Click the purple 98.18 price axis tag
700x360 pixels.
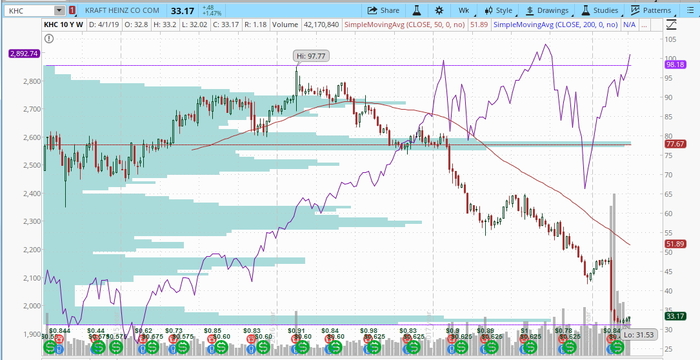coord(675,65)
